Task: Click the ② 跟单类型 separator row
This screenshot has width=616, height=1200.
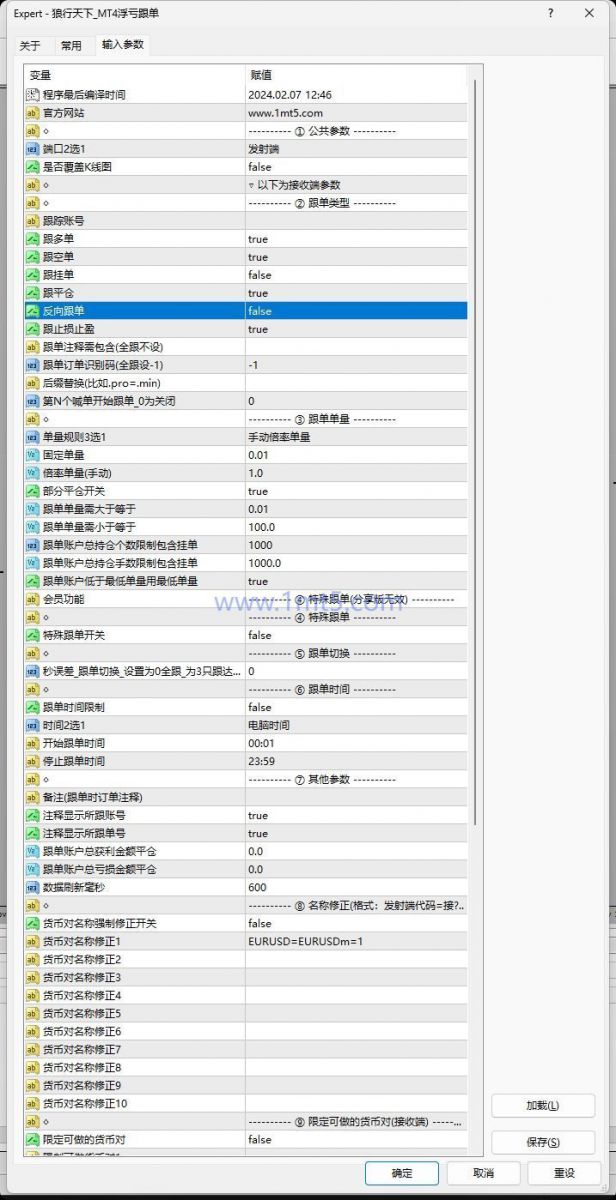Action: pos(245,203)
